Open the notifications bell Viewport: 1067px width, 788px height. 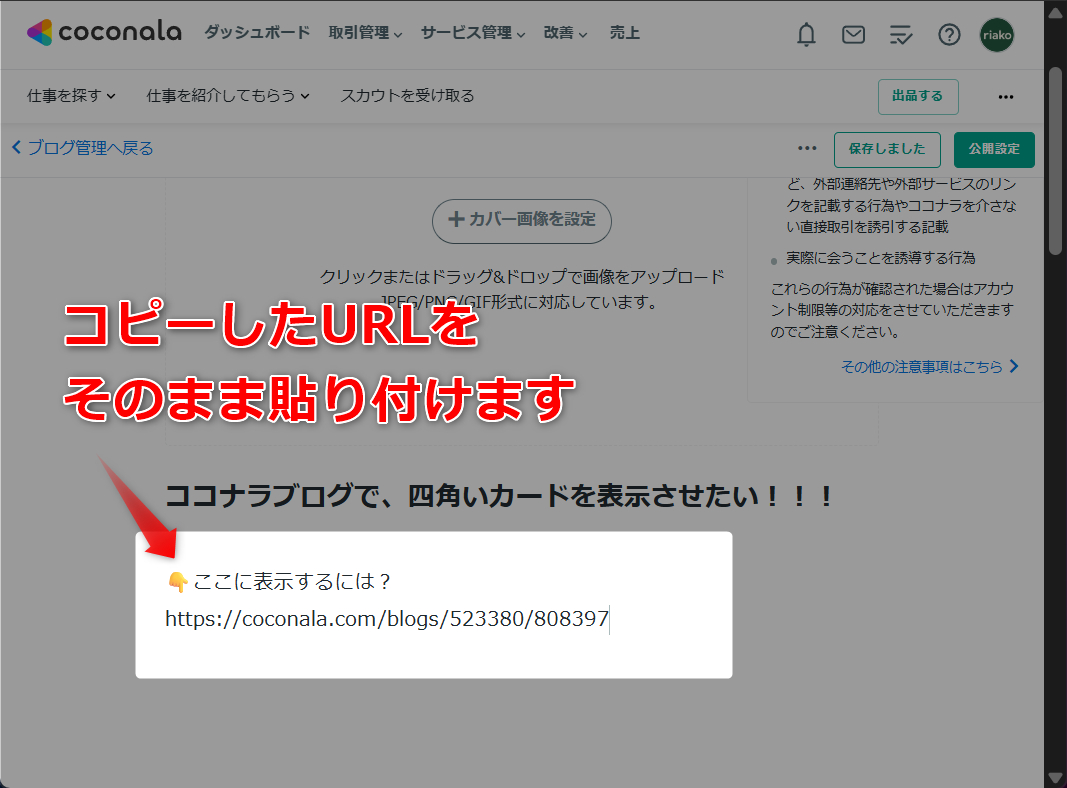tap(806, 34)
